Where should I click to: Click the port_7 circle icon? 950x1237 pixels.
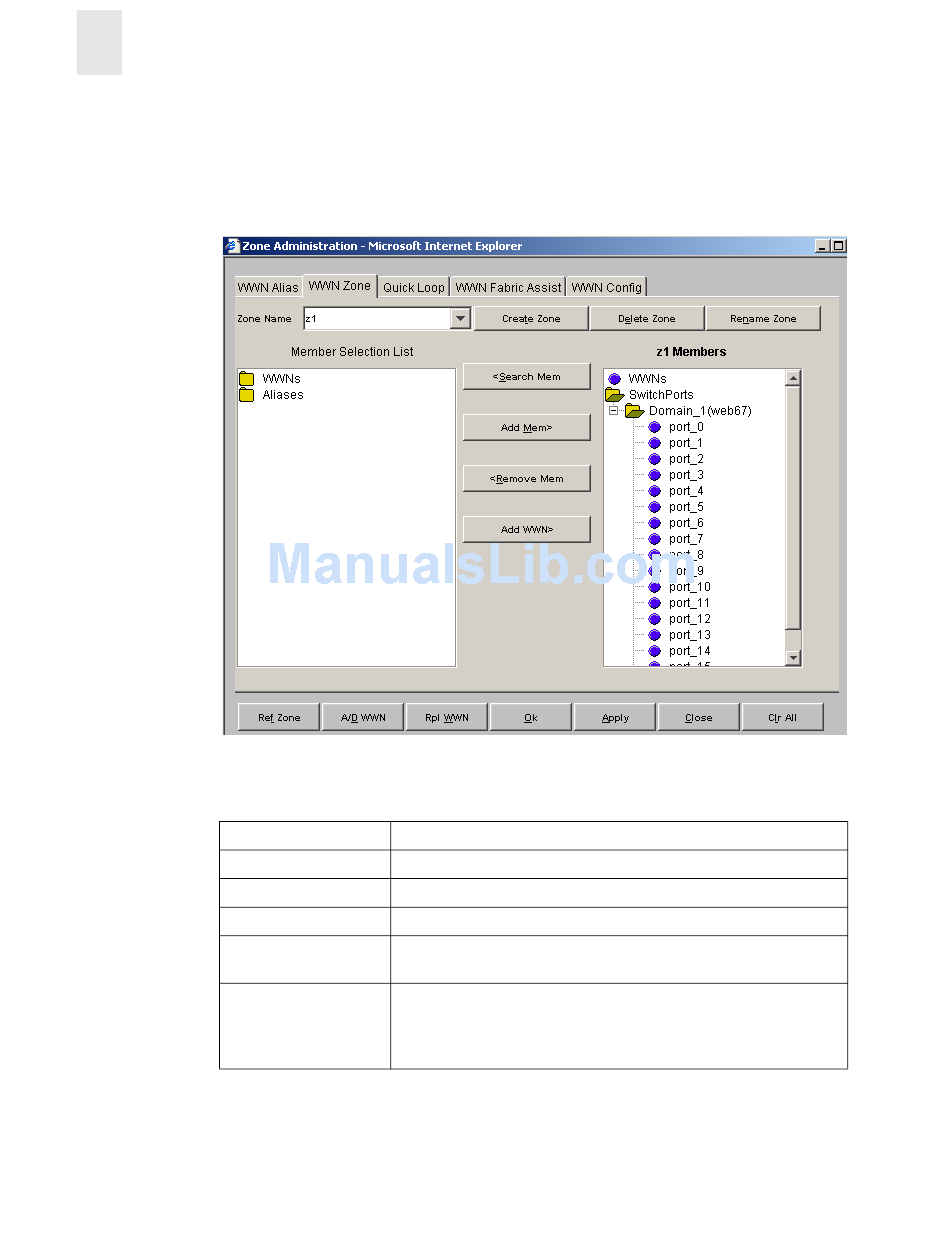655,539
